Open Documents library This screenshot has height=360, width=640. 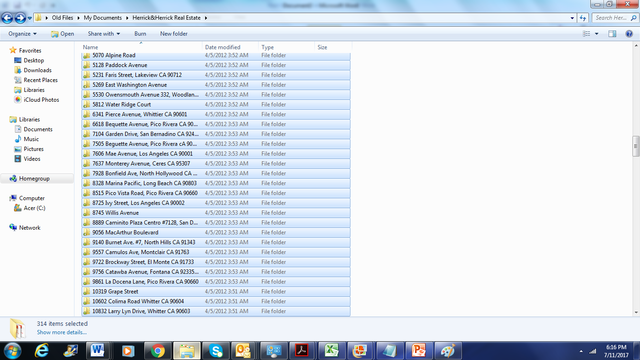pyautogui.click(x=38, y=129)
